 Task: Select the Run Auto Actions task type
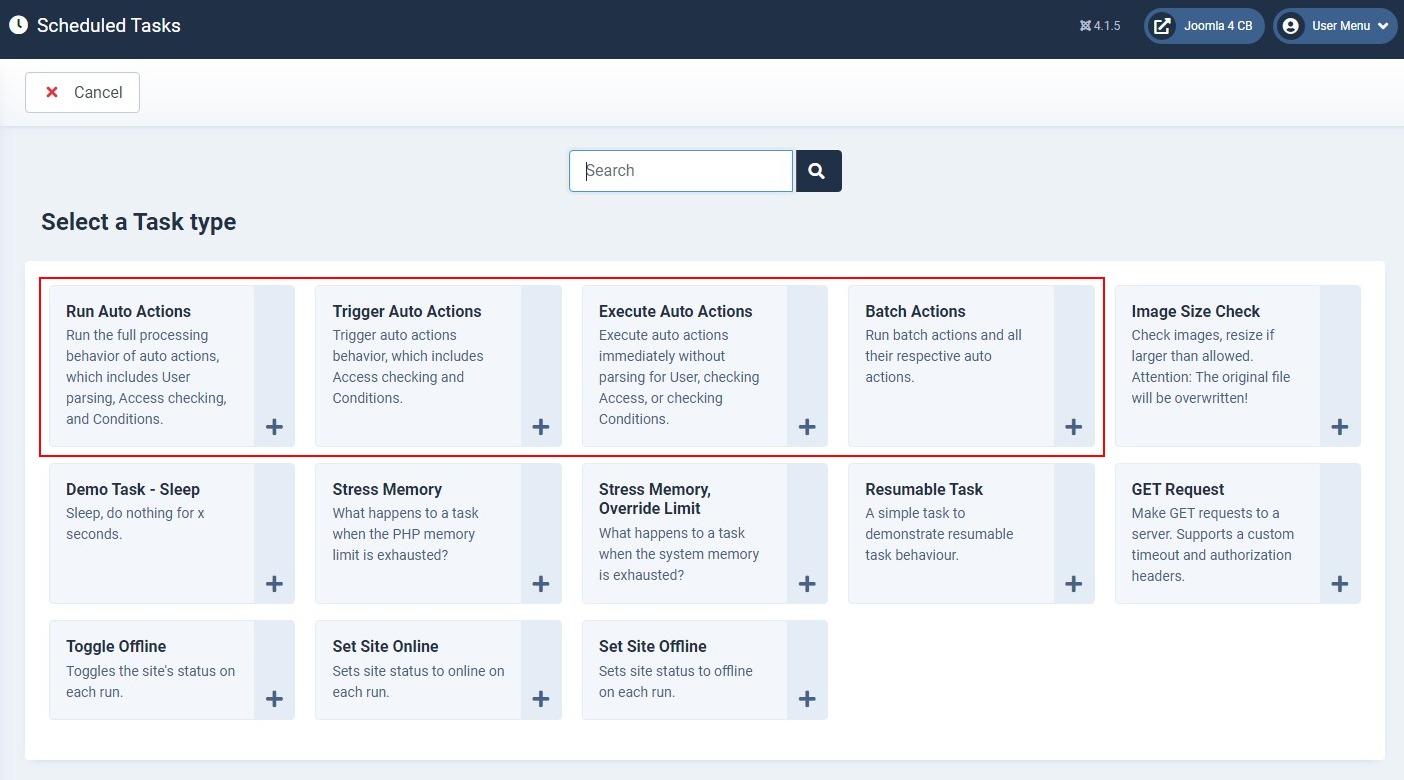pos(172,366)
